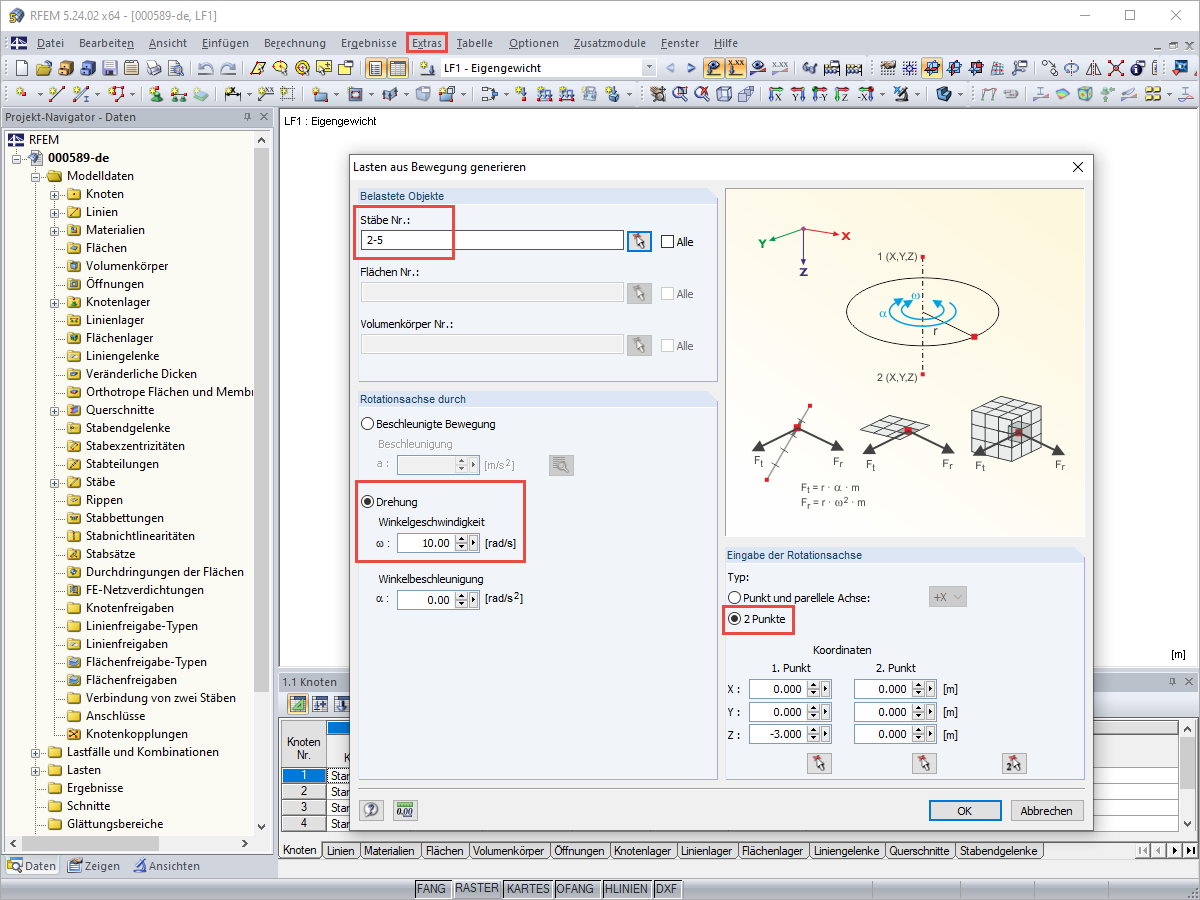Pick both points graphically with rightmost picker icon
The width and height of the screenshot is (1200, 900).
pyautogui.click(x=1014, y=764)
